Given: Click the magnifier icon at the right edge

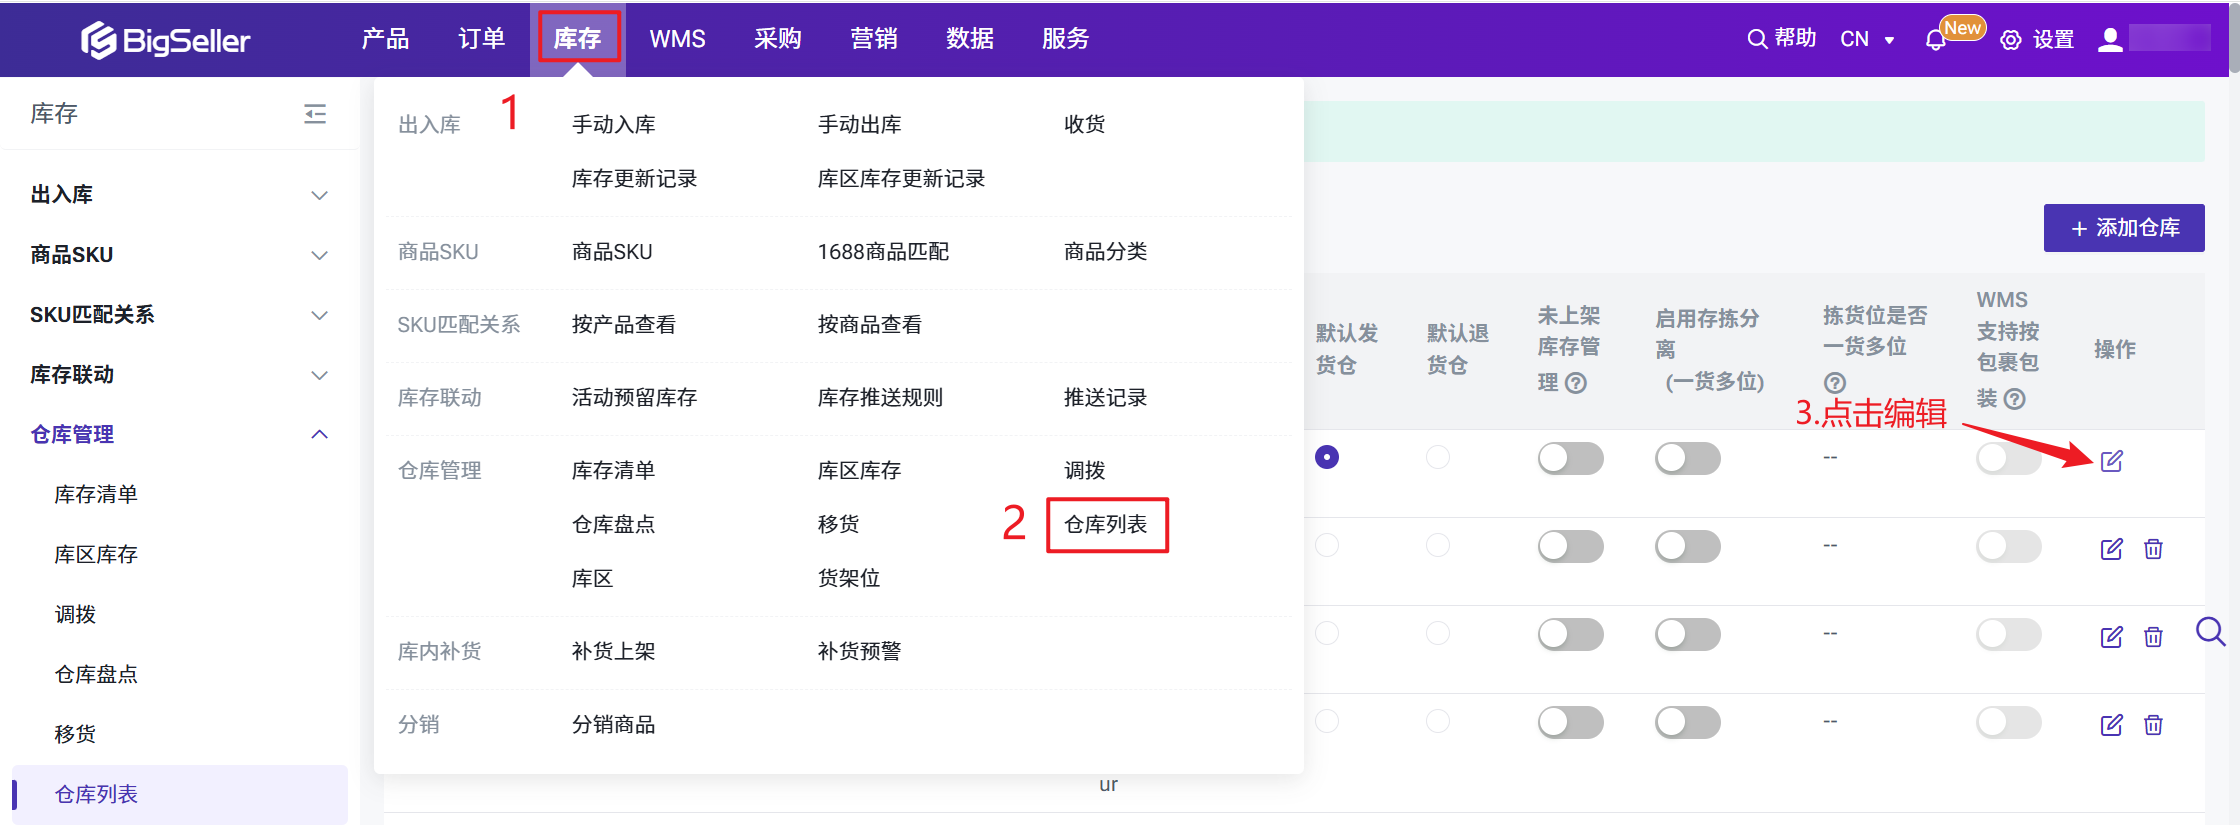Looking at the screenshot, I should 2210,632.
